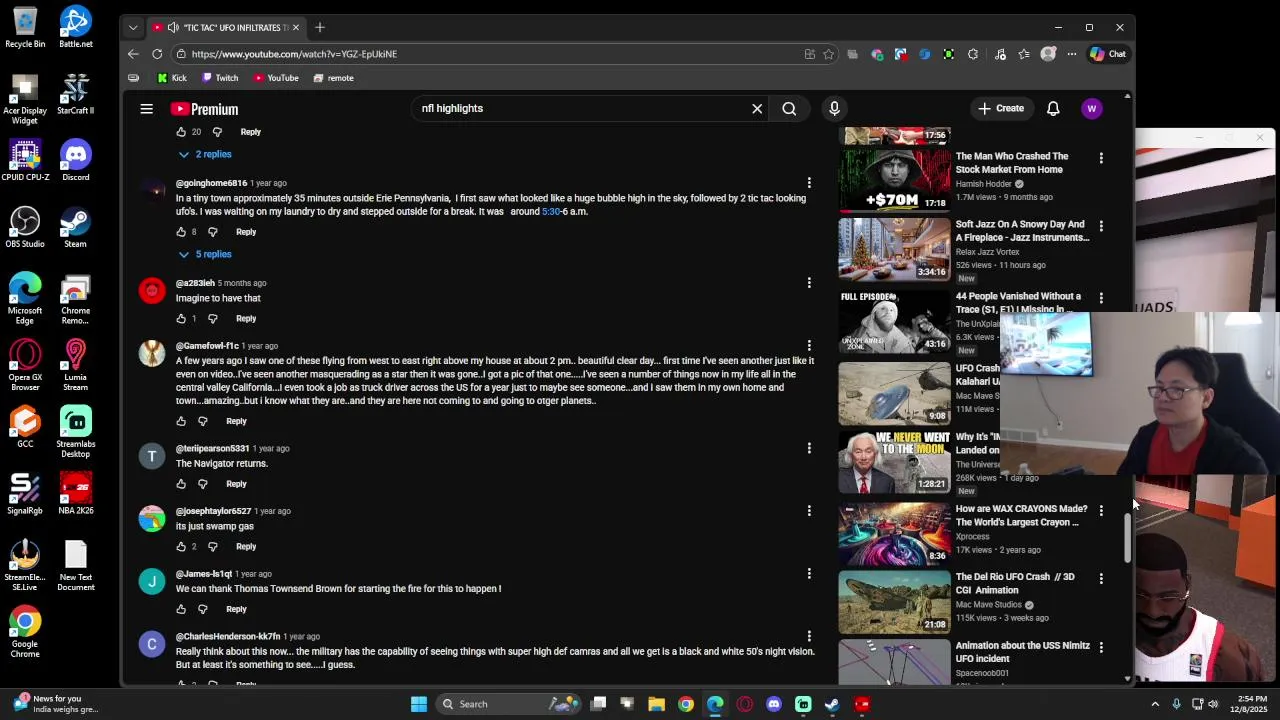Open the YouTube hamburger guide menu

(x=147, y=109)
